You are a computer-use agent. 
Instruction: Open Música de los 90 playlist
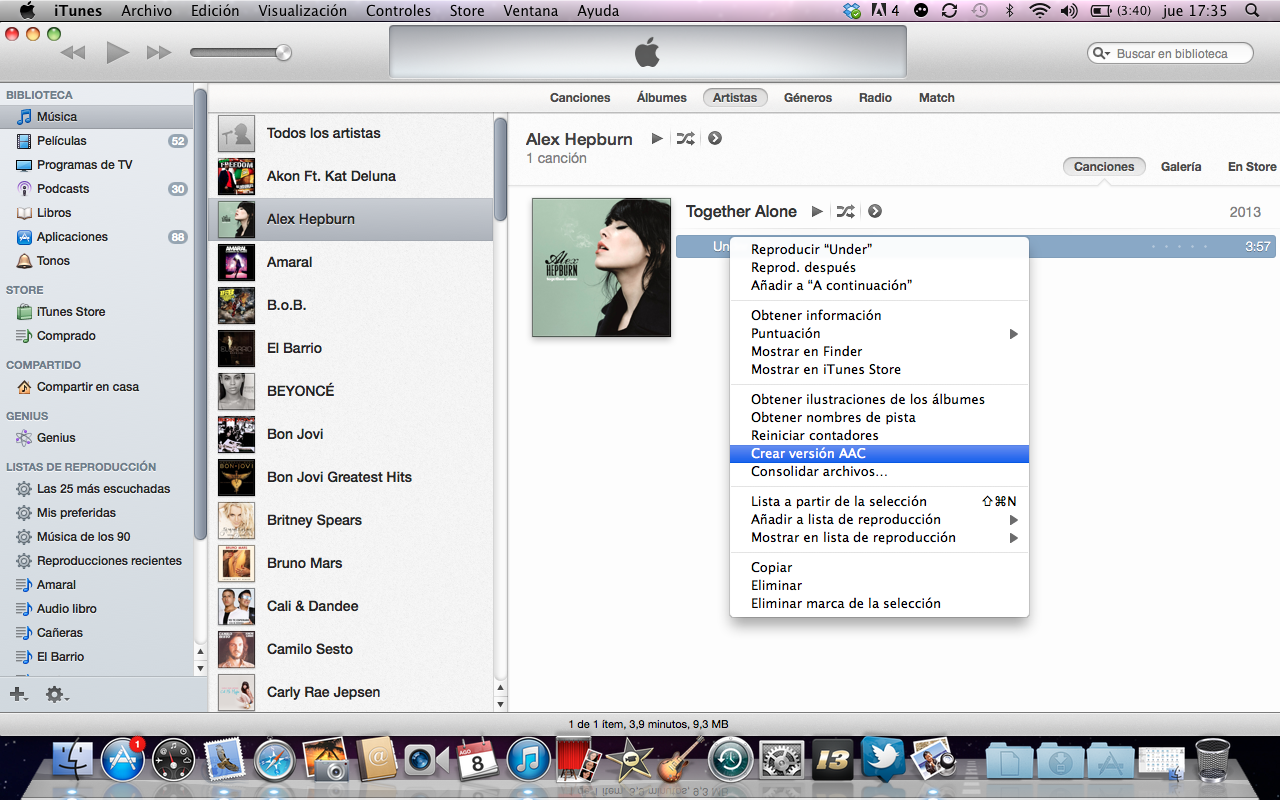tap(97, 537)
